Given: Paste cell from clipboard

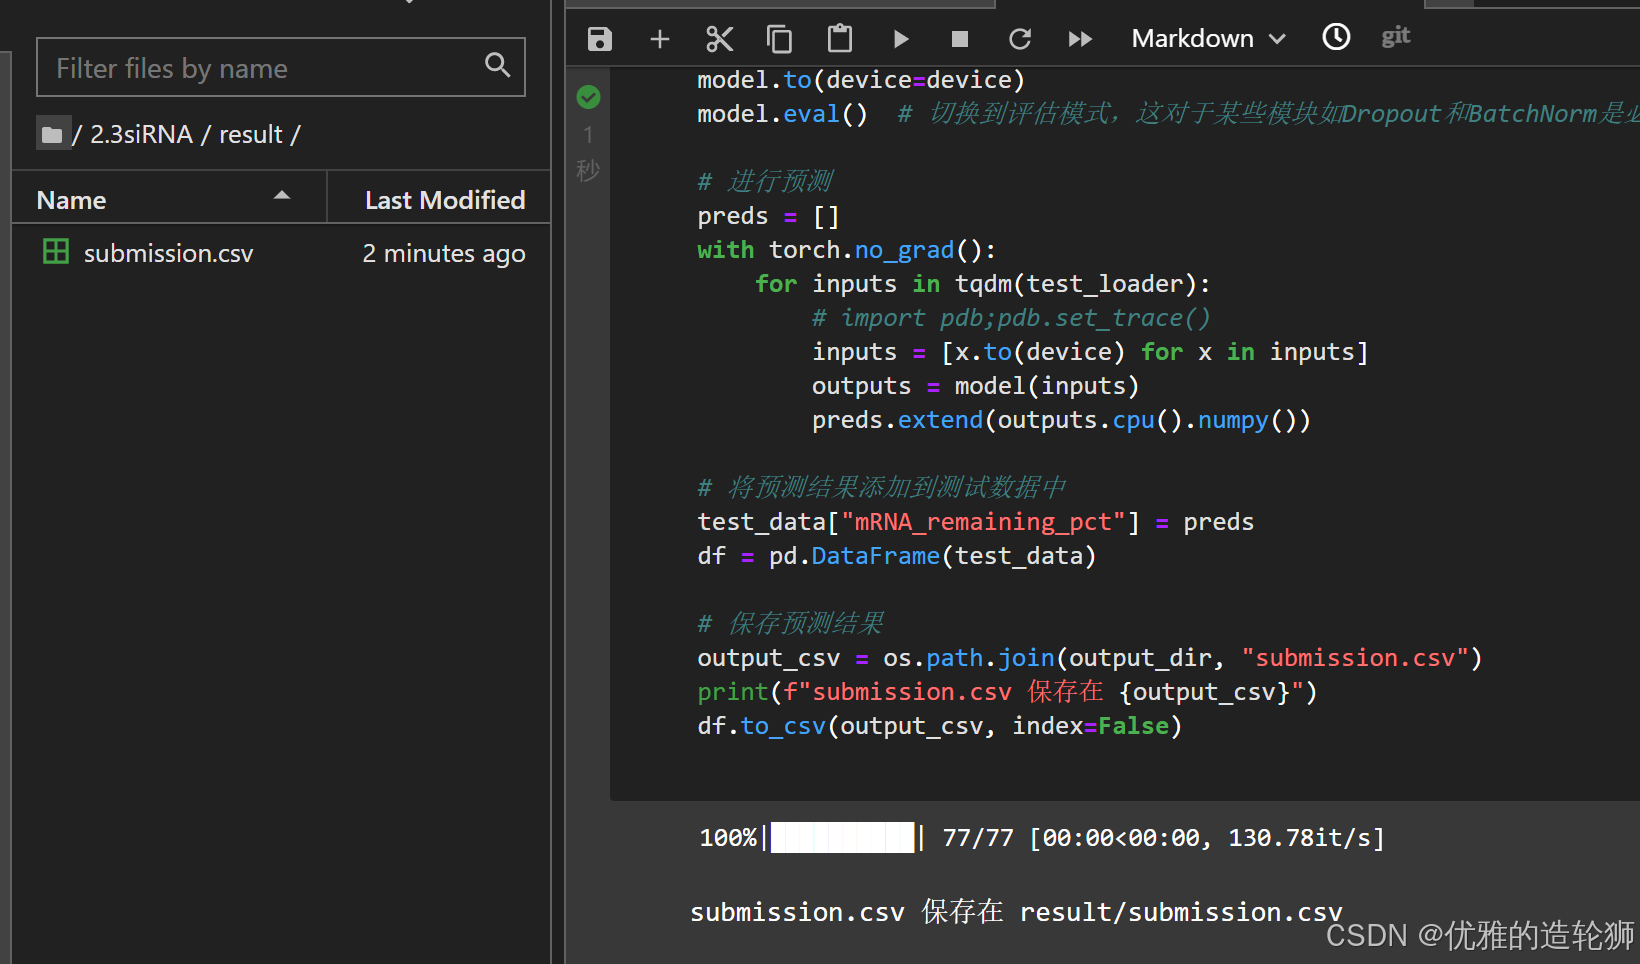Looking at the screenshot, I should click(x=840, y=39).
